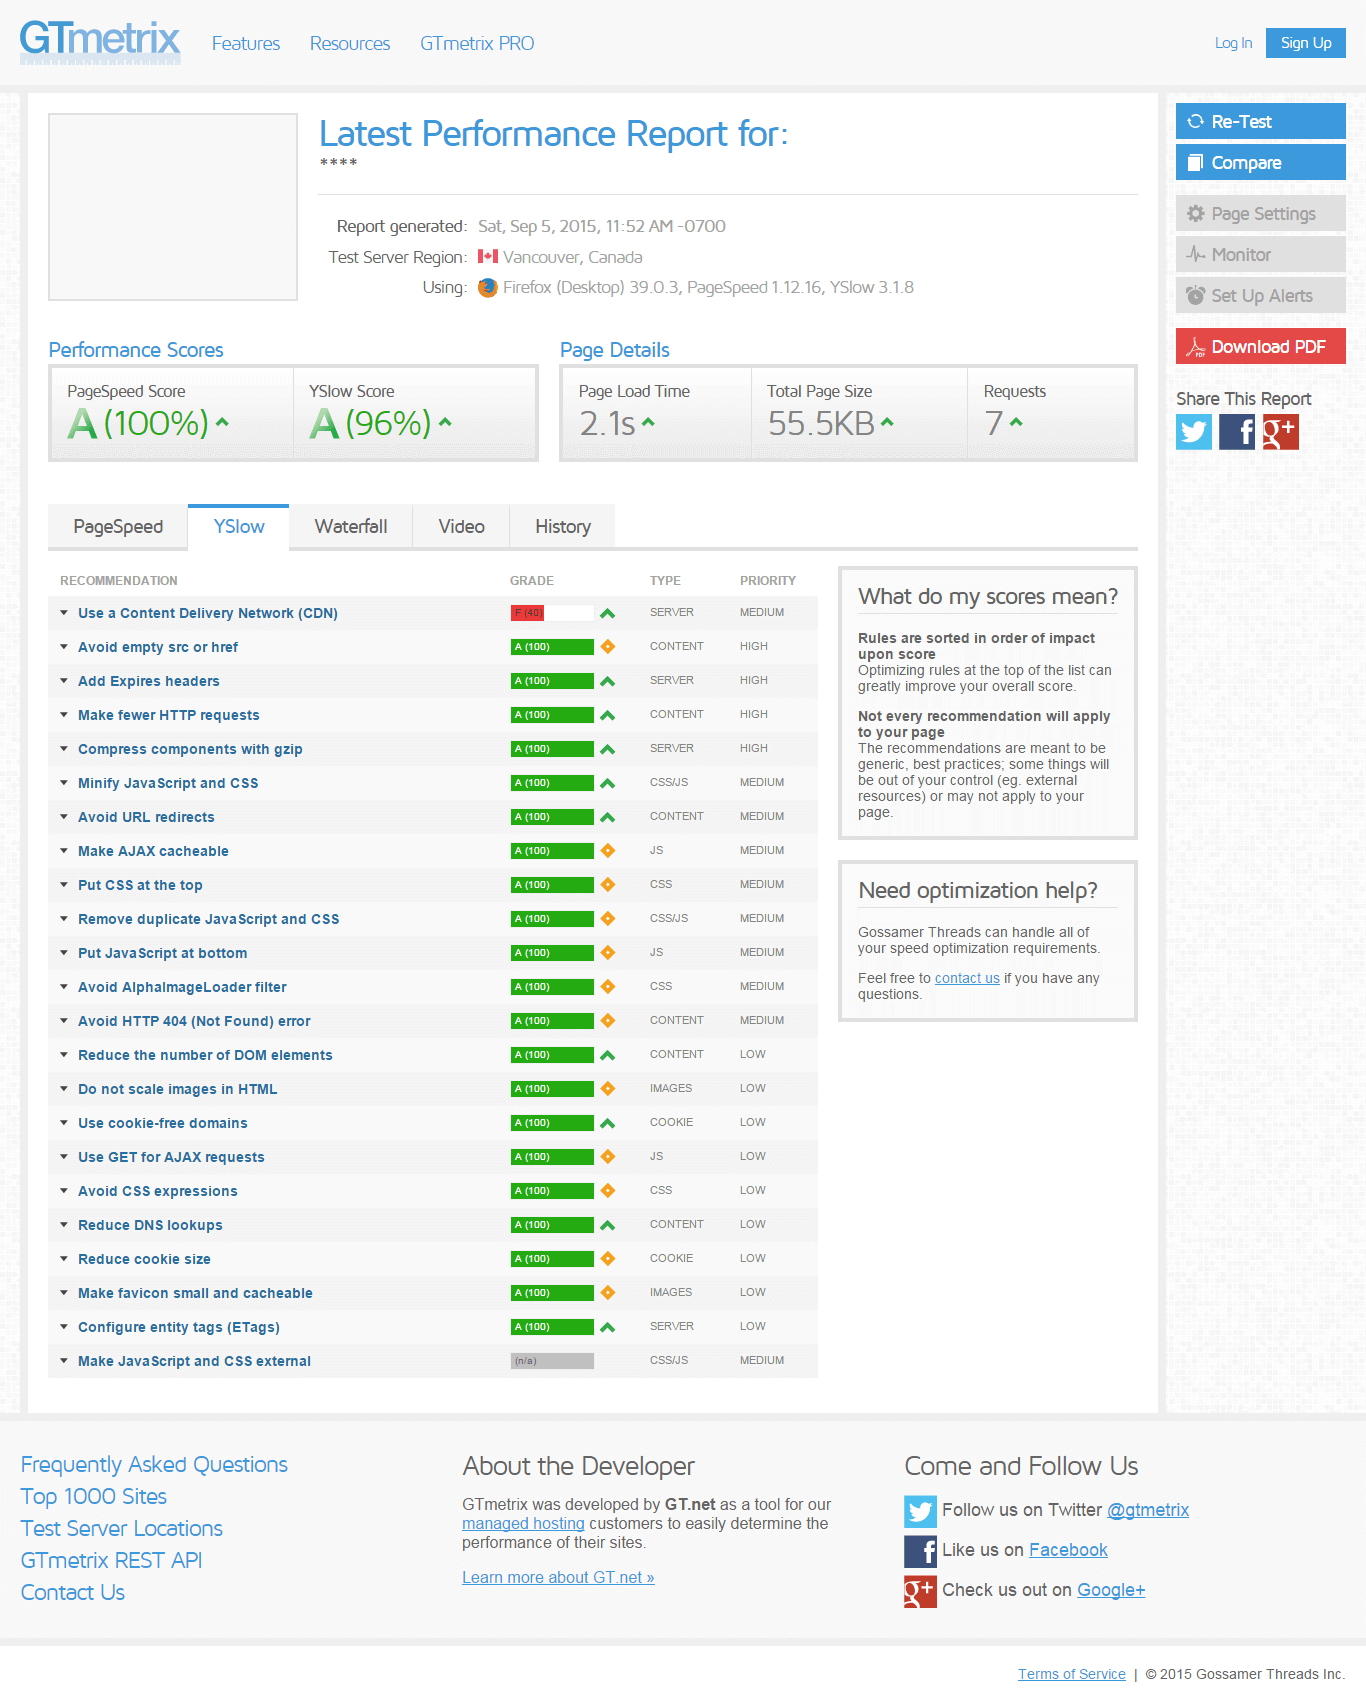Click the site screenshot thumbnail placeholder

click(x=173, y=207)
